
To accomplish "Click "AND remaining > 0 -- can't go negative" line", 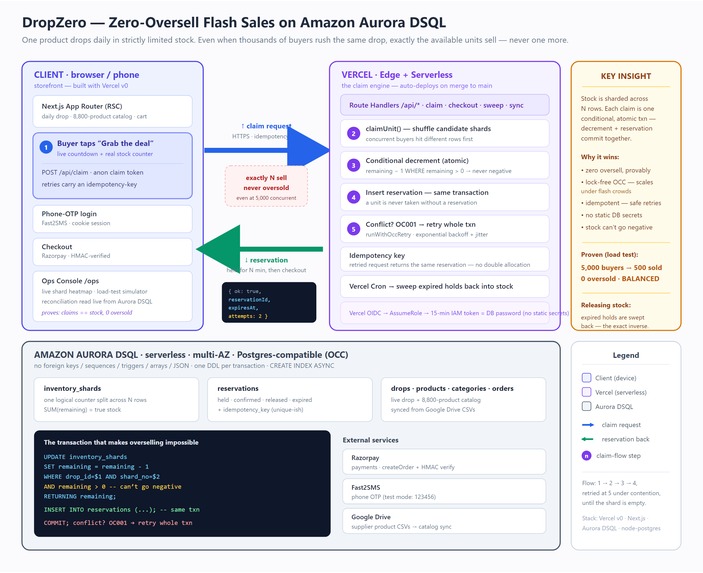I will 113,486.
